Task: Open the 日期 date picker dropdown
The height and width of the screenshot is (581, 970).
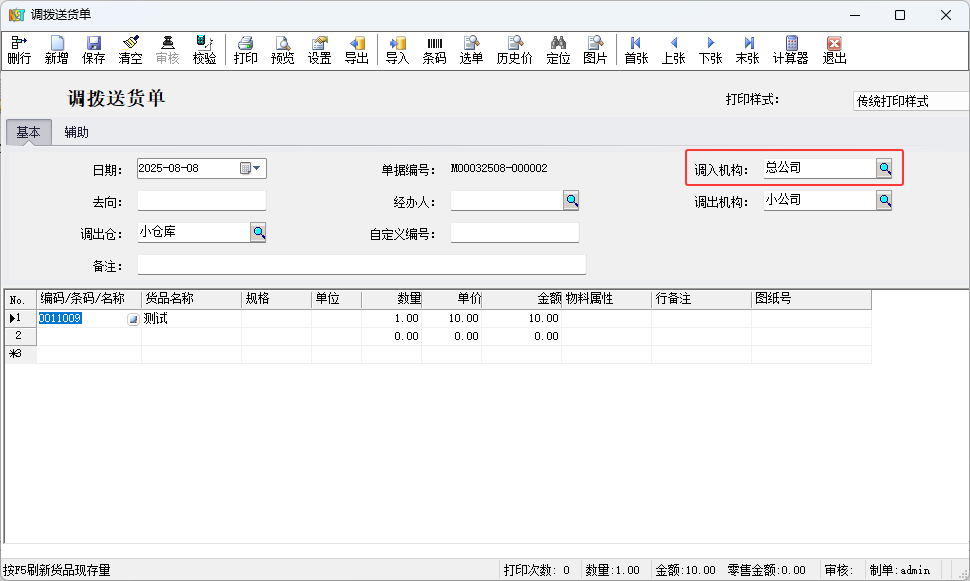Action: 251,168
